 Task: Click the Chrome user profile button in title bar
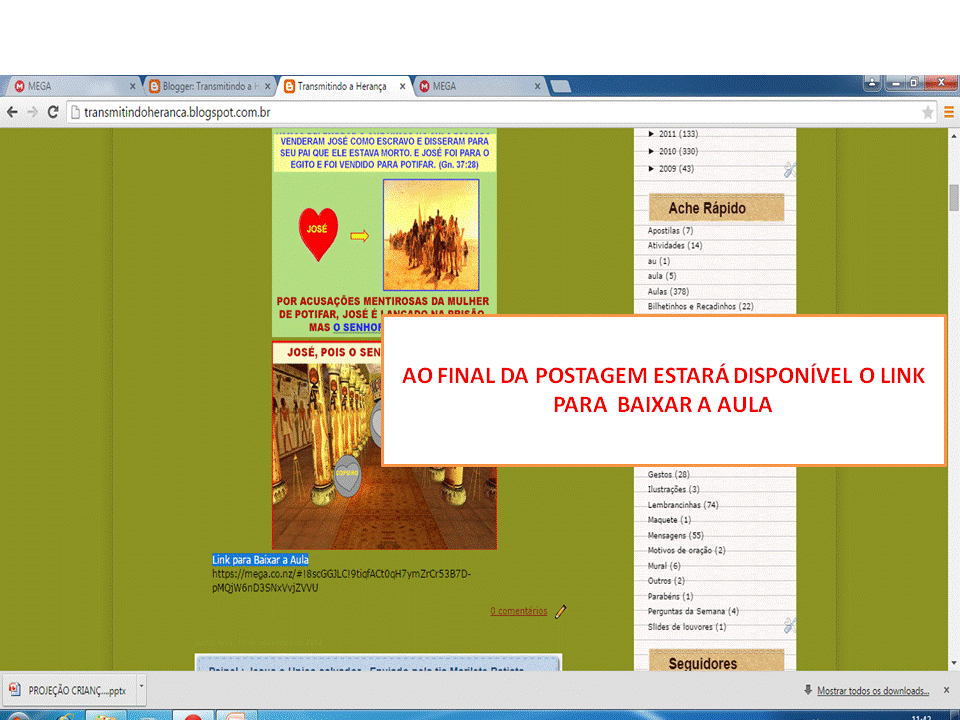click(x=872, y=83)
